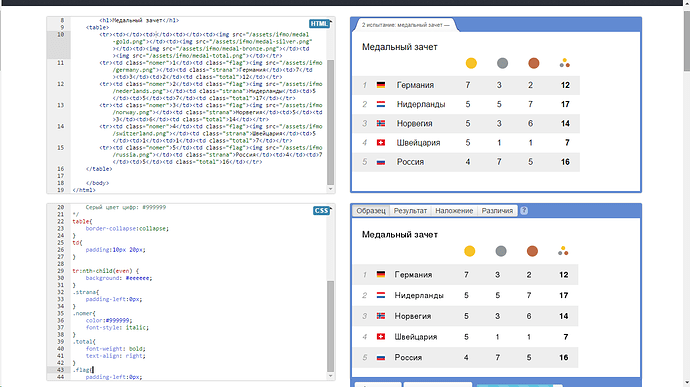Click the silver medal icon in preview

pyautogui.click(x=502, y=63)
